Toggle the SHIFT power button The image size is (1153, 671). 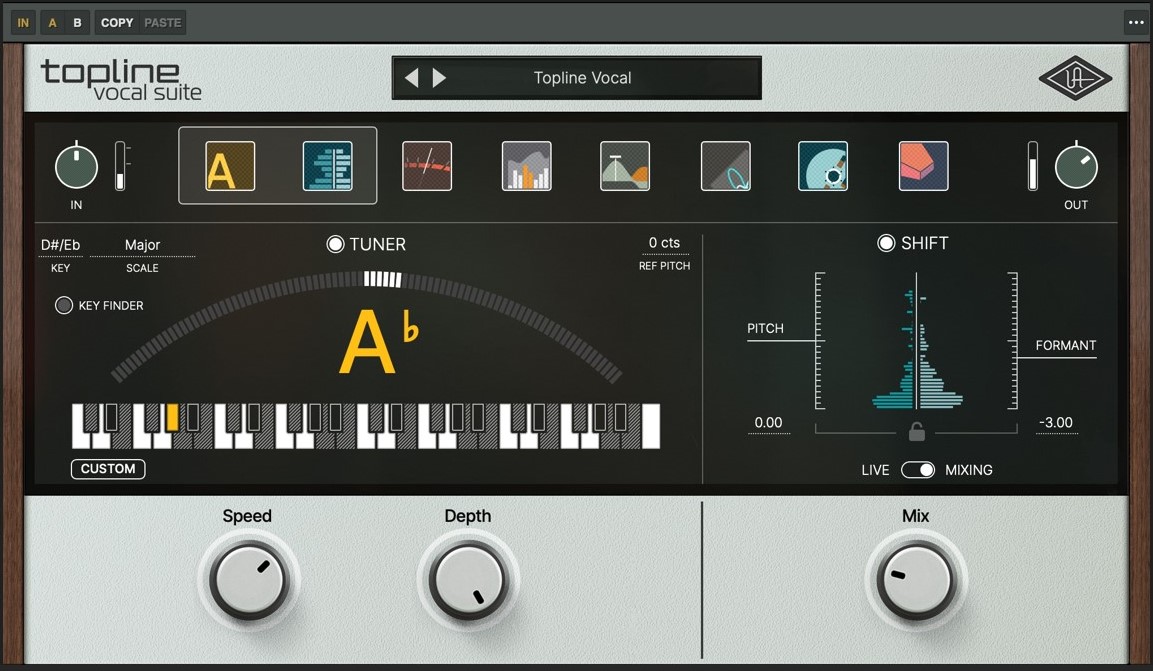coord(886,243)
